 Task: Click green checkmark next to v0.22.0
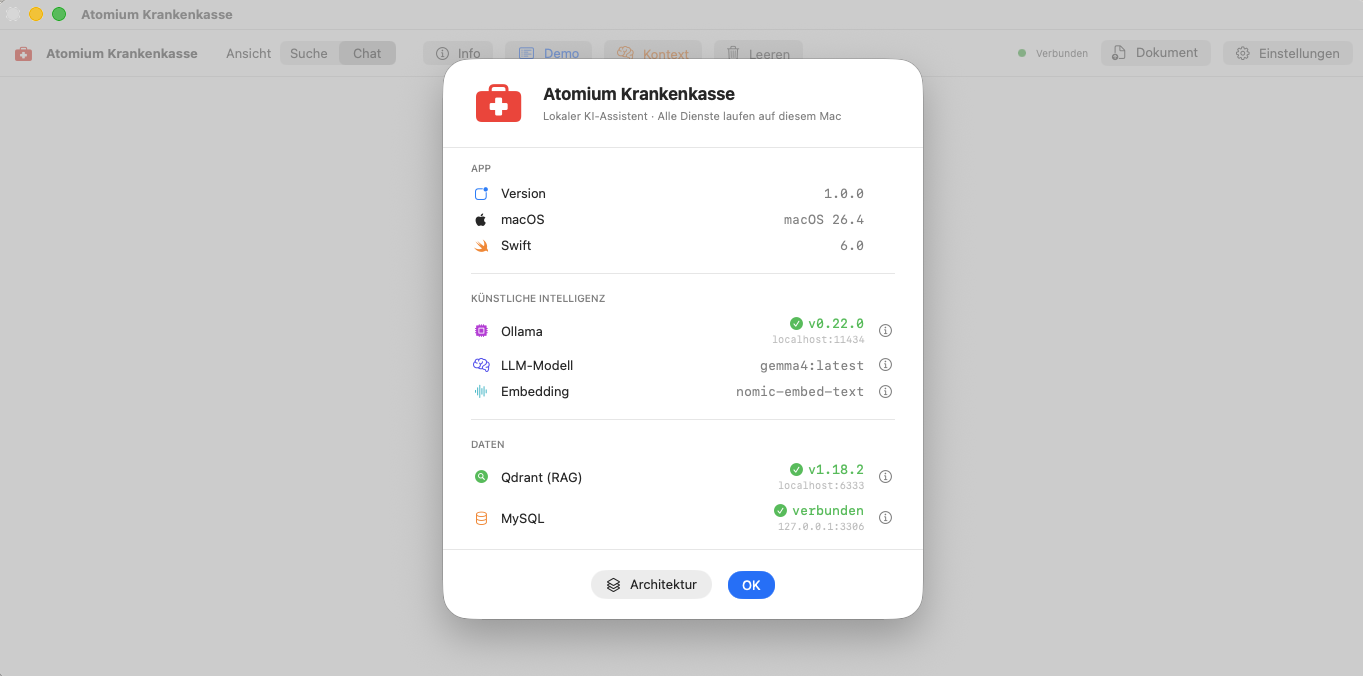pos(796,323)
